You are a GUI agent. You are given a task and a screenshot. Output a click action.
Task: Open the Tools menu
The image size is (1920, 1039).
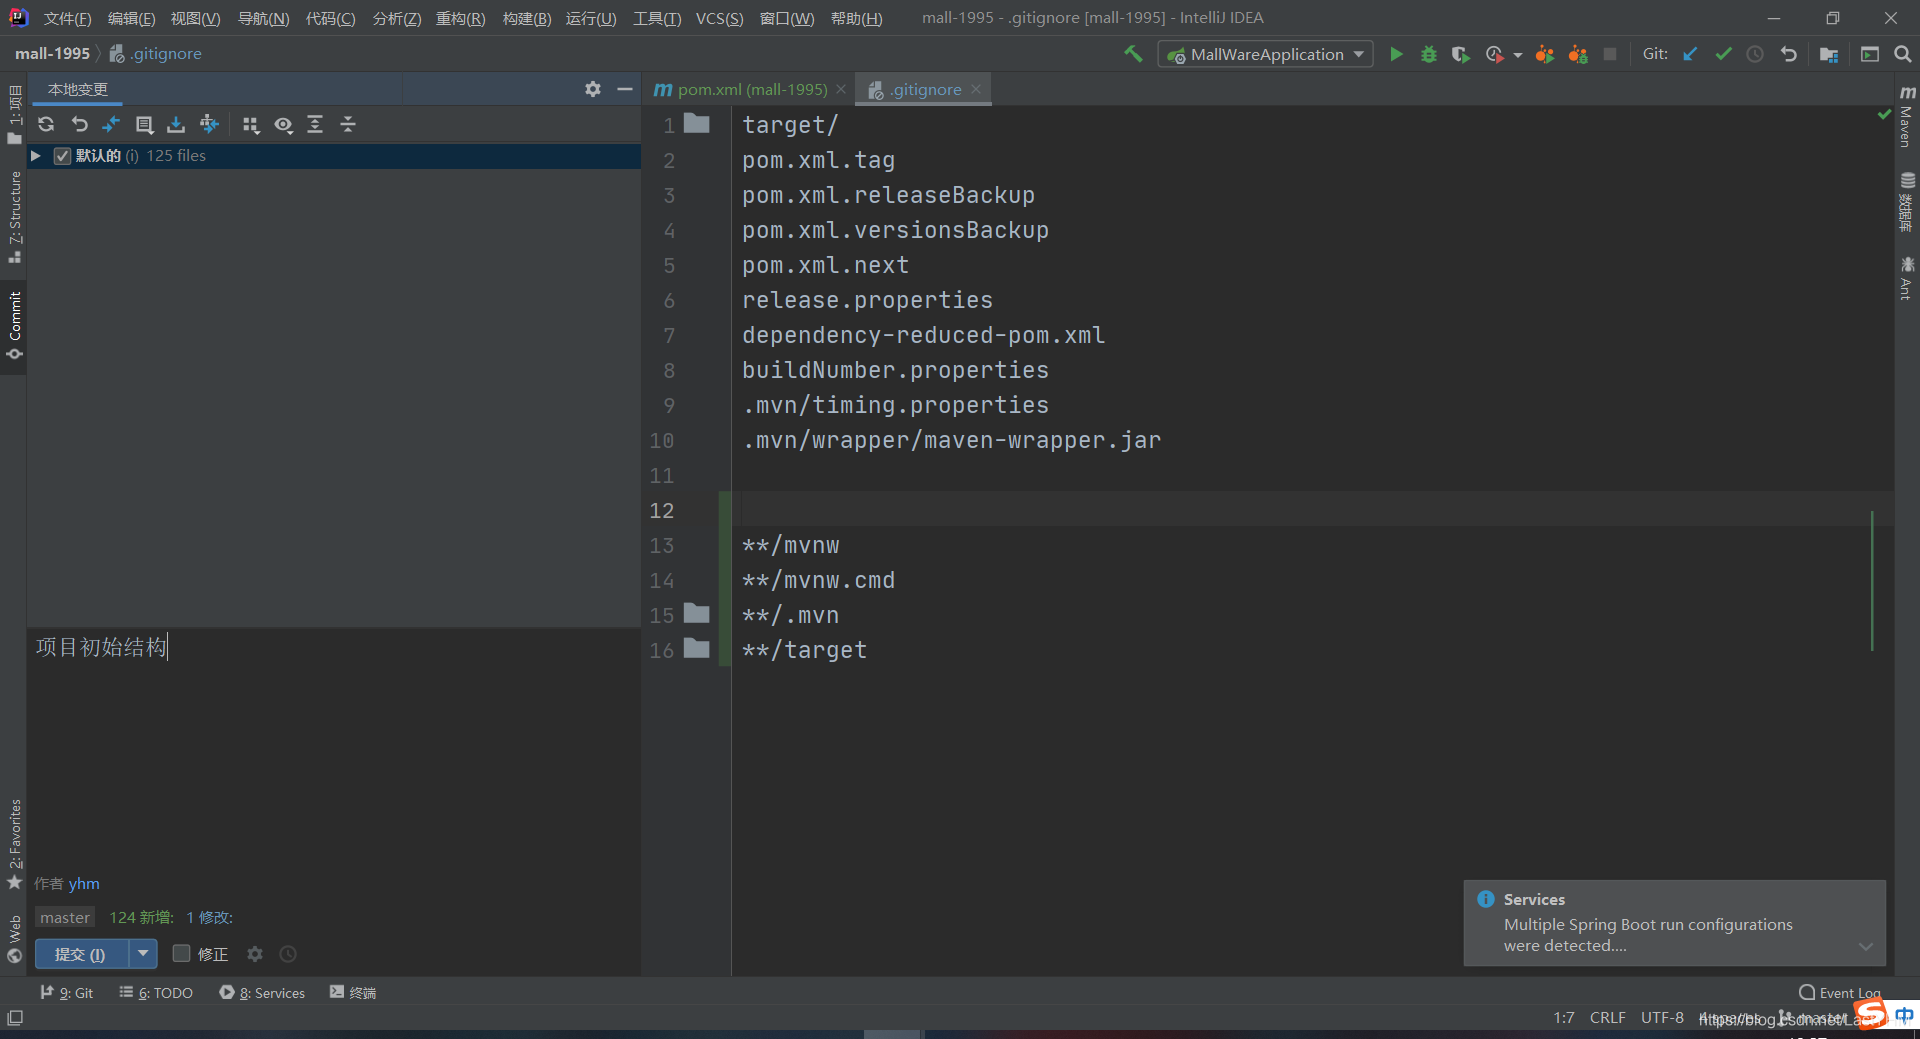(x=656, y=18)
